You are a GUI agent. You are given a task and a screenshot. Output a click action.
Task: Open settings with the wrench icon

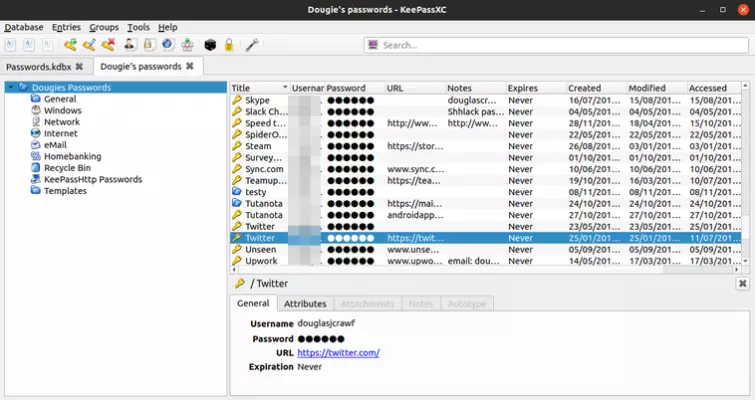(252, 45)
